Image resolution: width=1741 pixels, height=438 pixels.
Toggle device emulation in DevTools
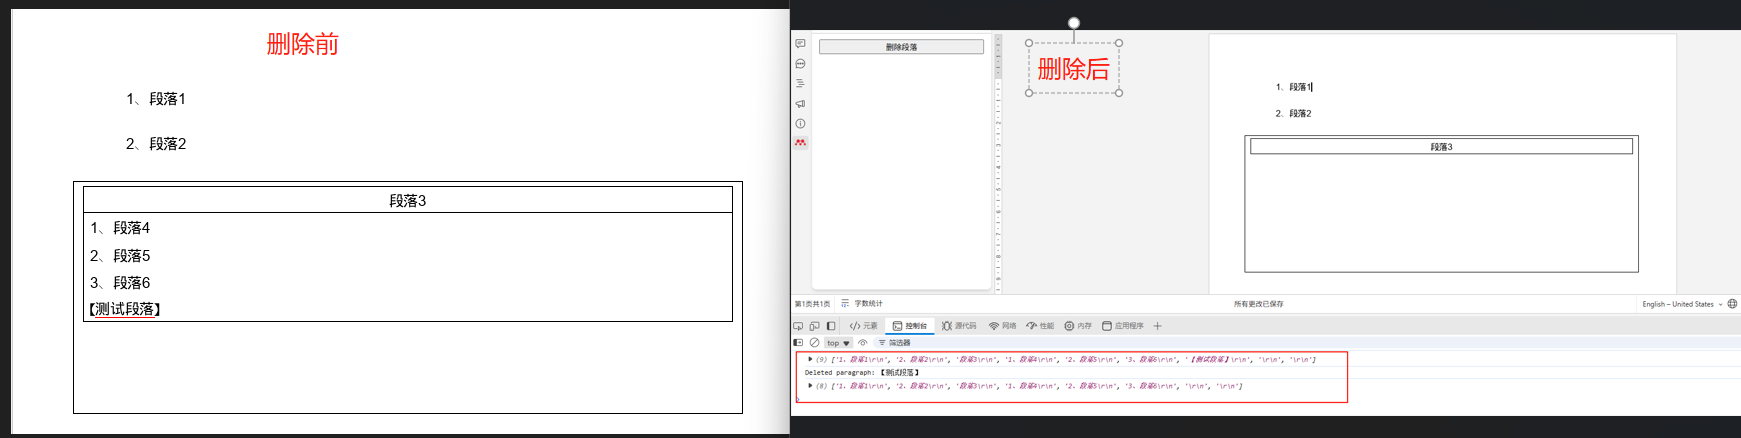tap(814, 326)
